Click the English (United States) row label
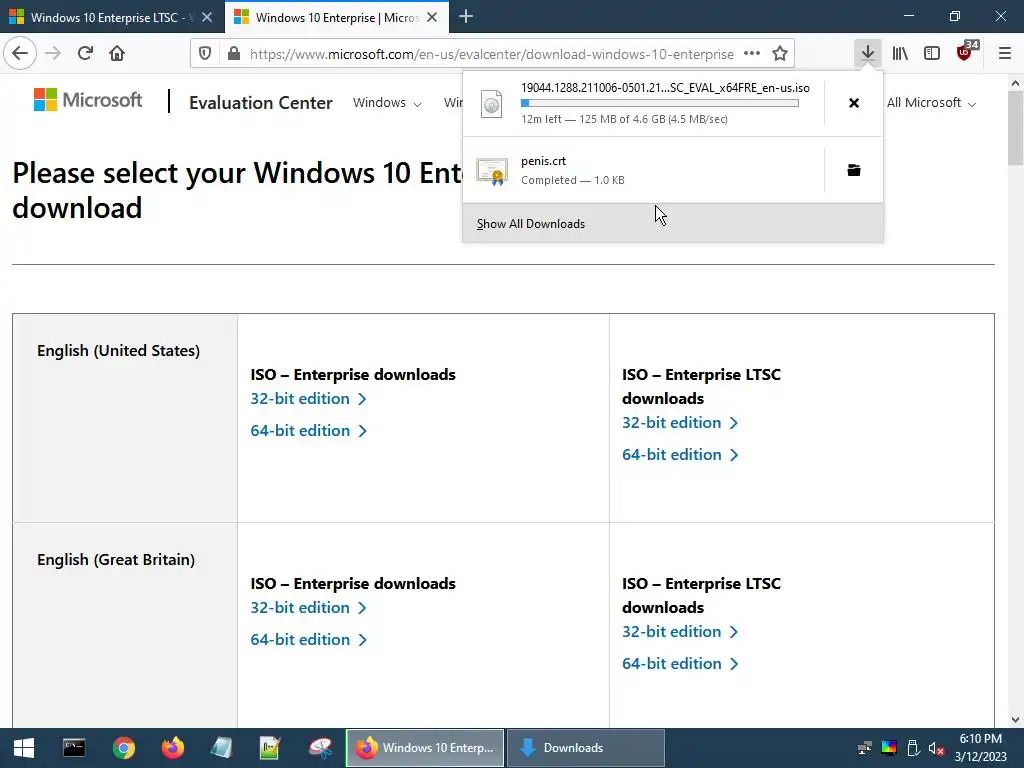This screenshot has width=1024, height=768. click(x=118, y=351)
